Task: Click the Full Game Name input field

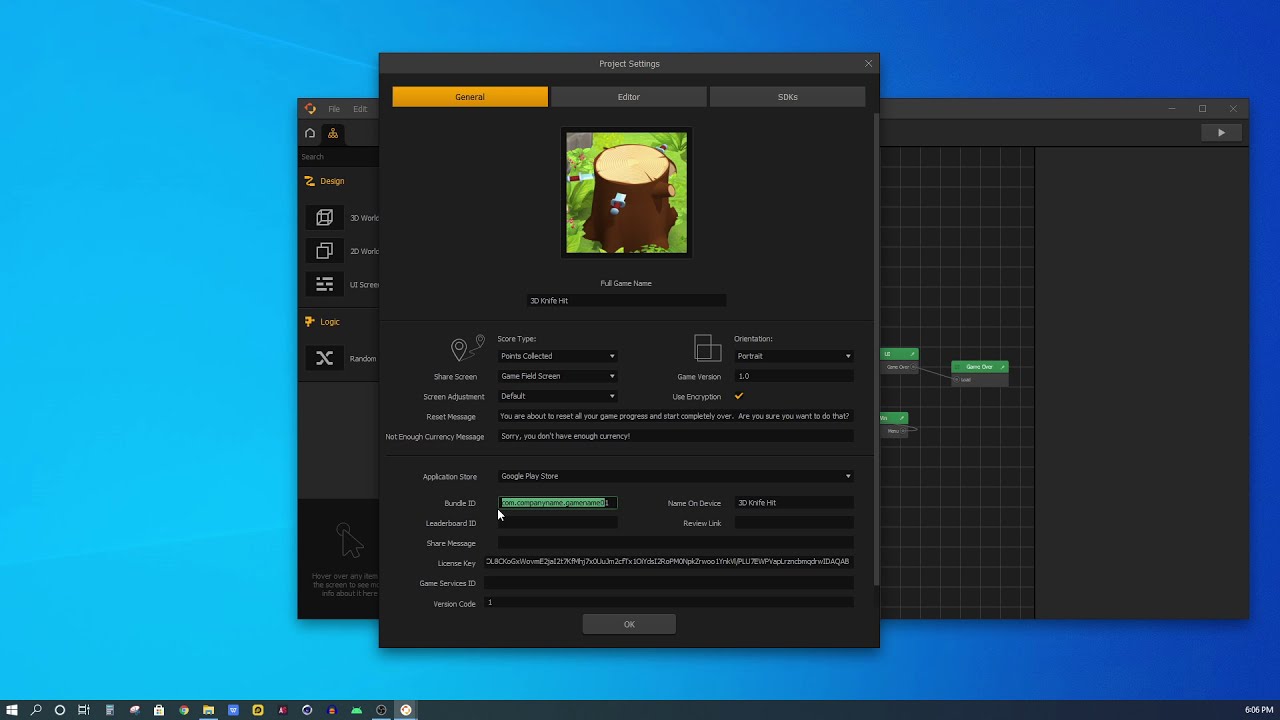Action: coord(627,301)
